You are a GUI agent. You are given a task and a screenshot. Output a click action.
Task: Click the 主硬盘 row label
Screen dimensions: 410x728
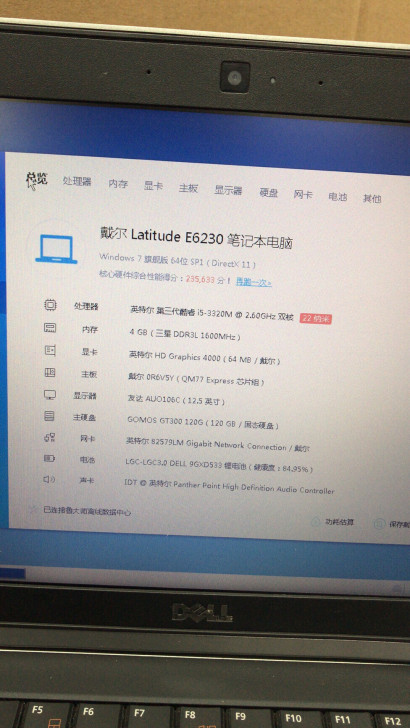(84, 417)
